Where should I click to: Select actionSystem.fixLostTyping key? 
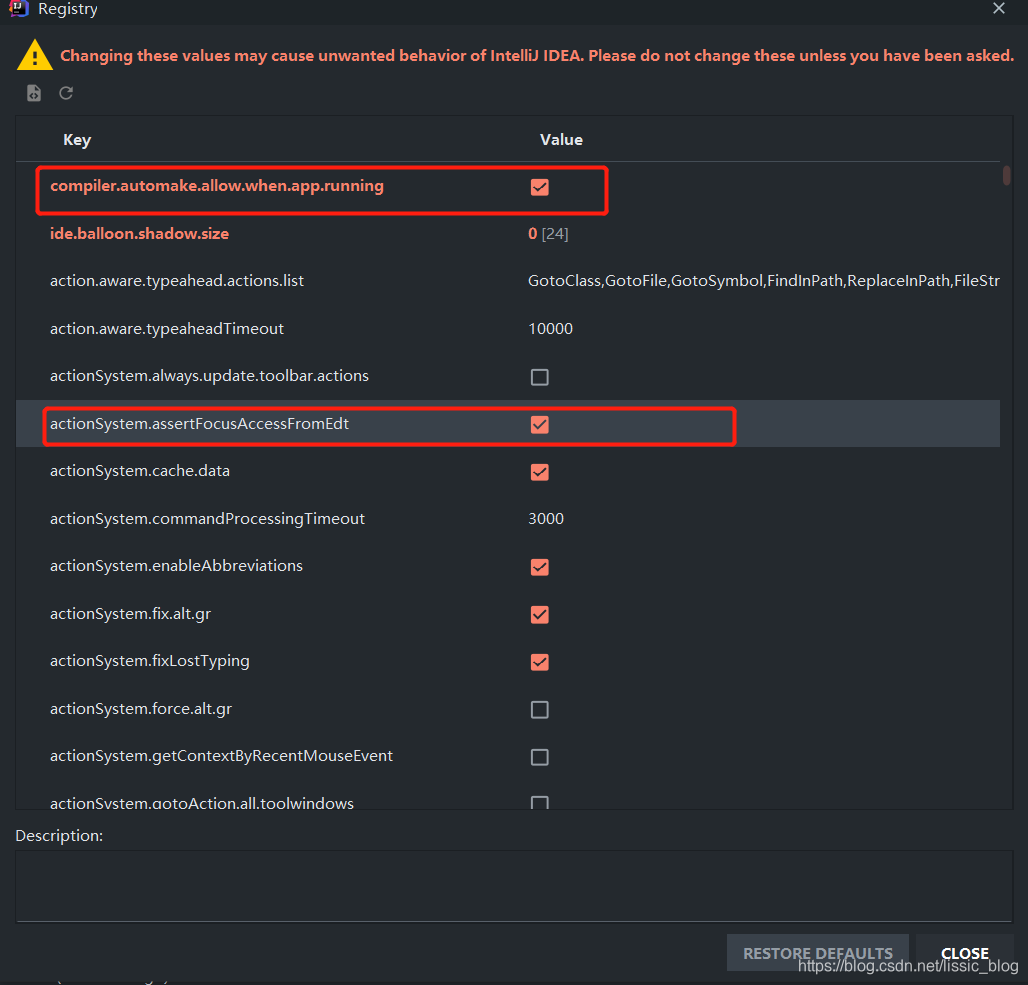(x=150, y=661)
